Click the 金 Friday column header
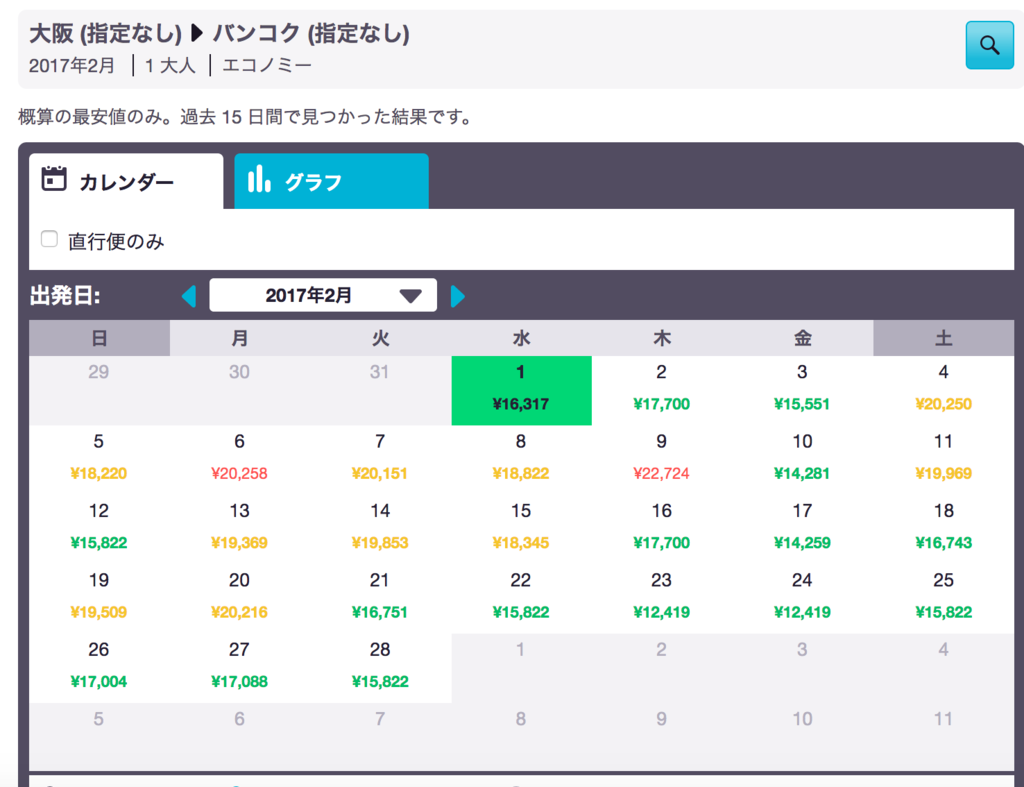 [802, 338]
